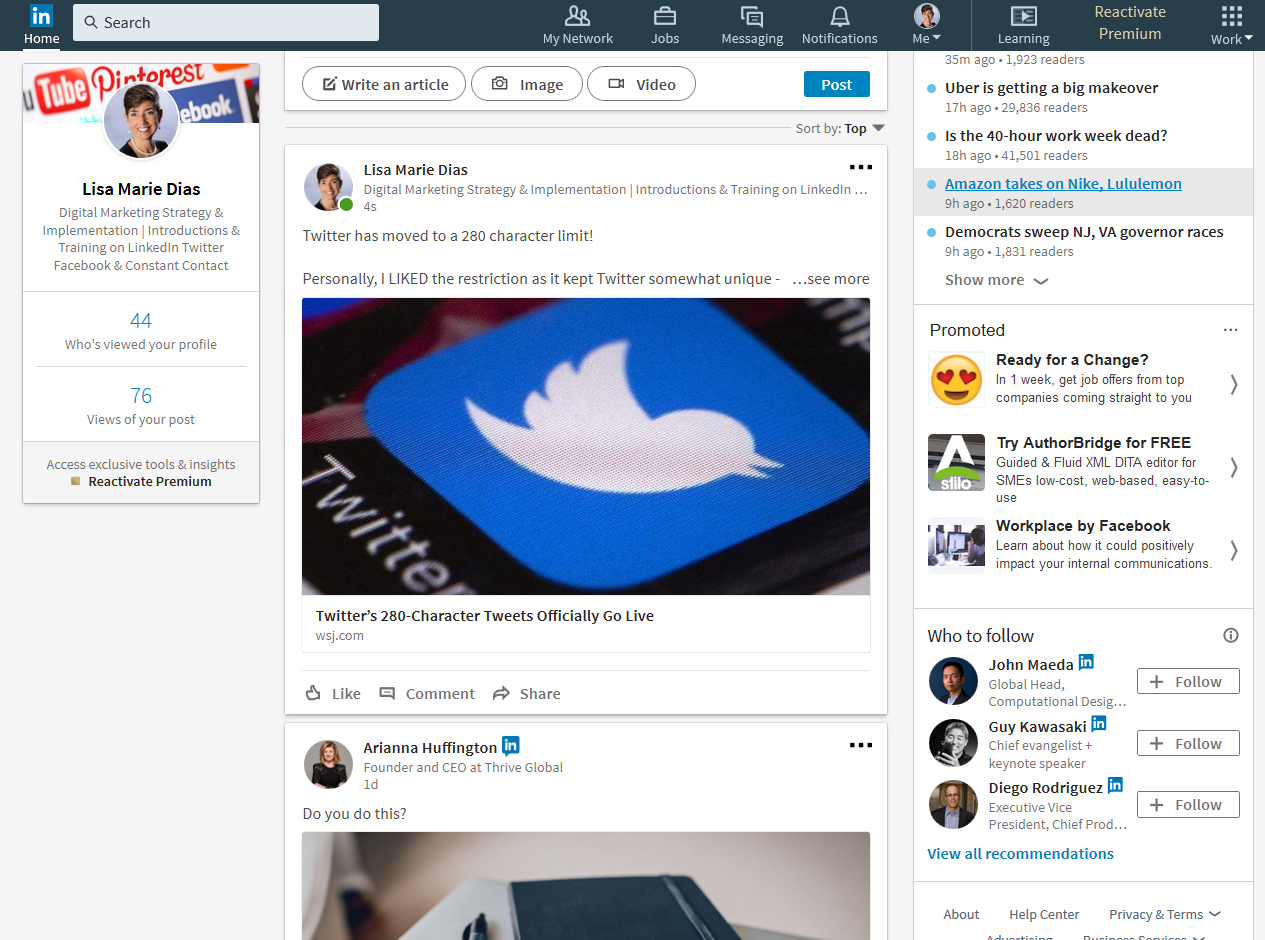Open news story Uber is getting a big makeover
The height and width of the screenshot is (940, 1265).
1052,88
